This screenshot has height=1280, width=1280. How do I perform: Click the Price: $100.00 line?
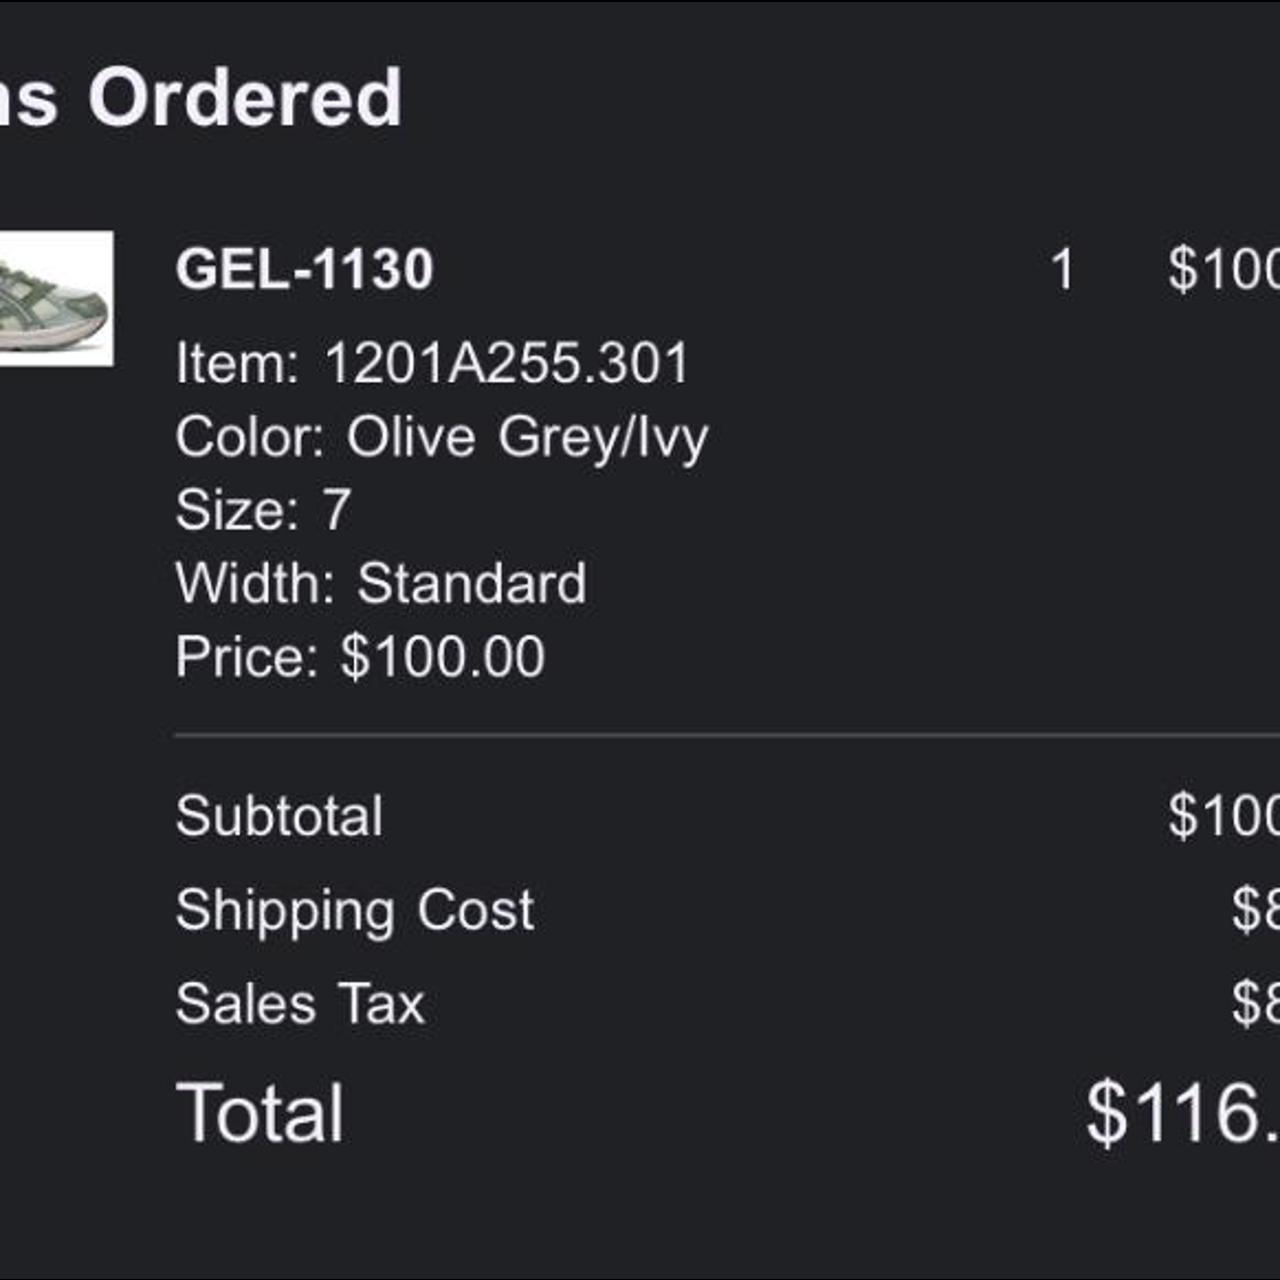(x=360, y=657)
